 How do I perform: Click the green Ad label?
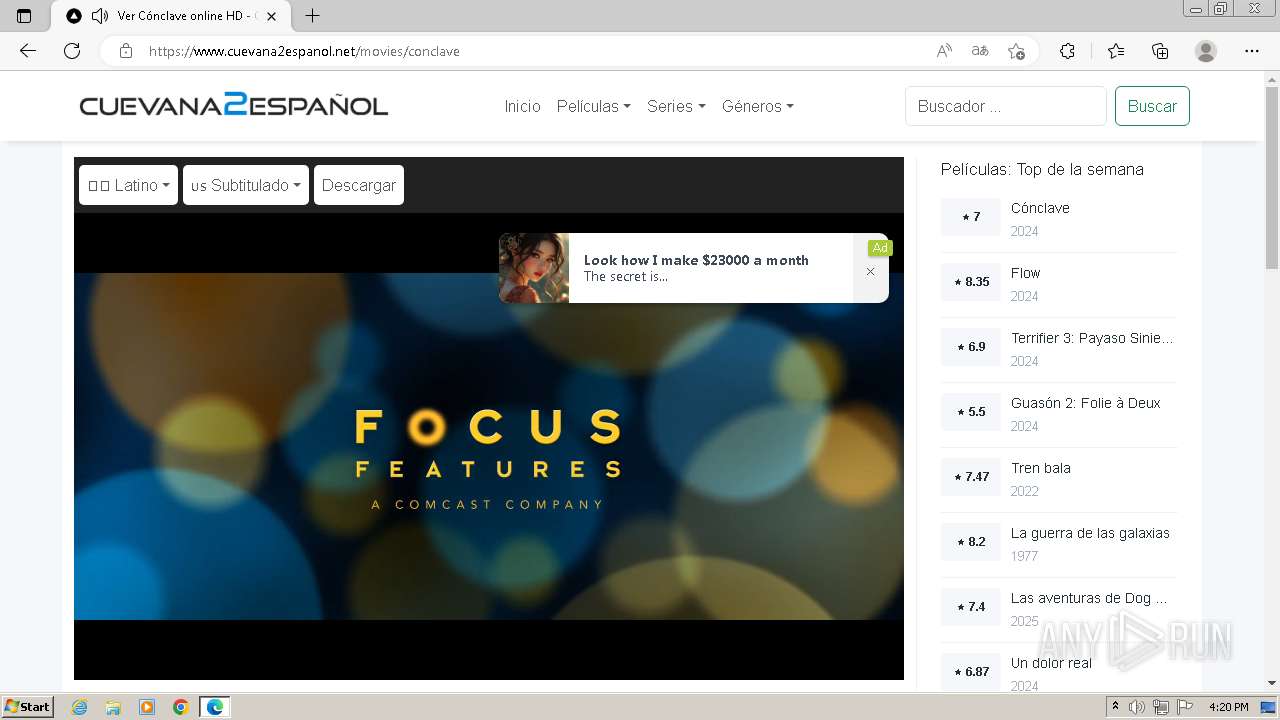[880, 248]
